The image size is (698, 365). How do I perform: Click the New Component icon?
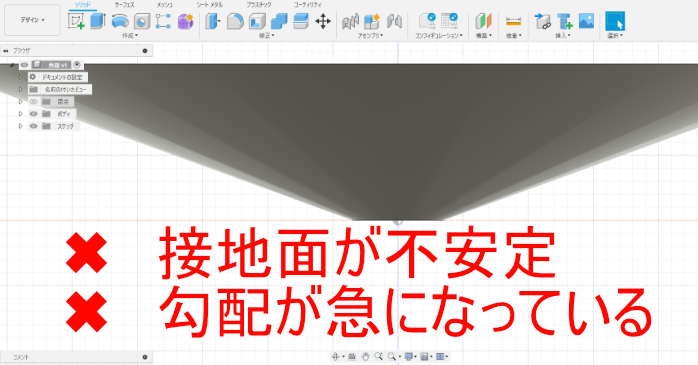[x=372, y=21]
